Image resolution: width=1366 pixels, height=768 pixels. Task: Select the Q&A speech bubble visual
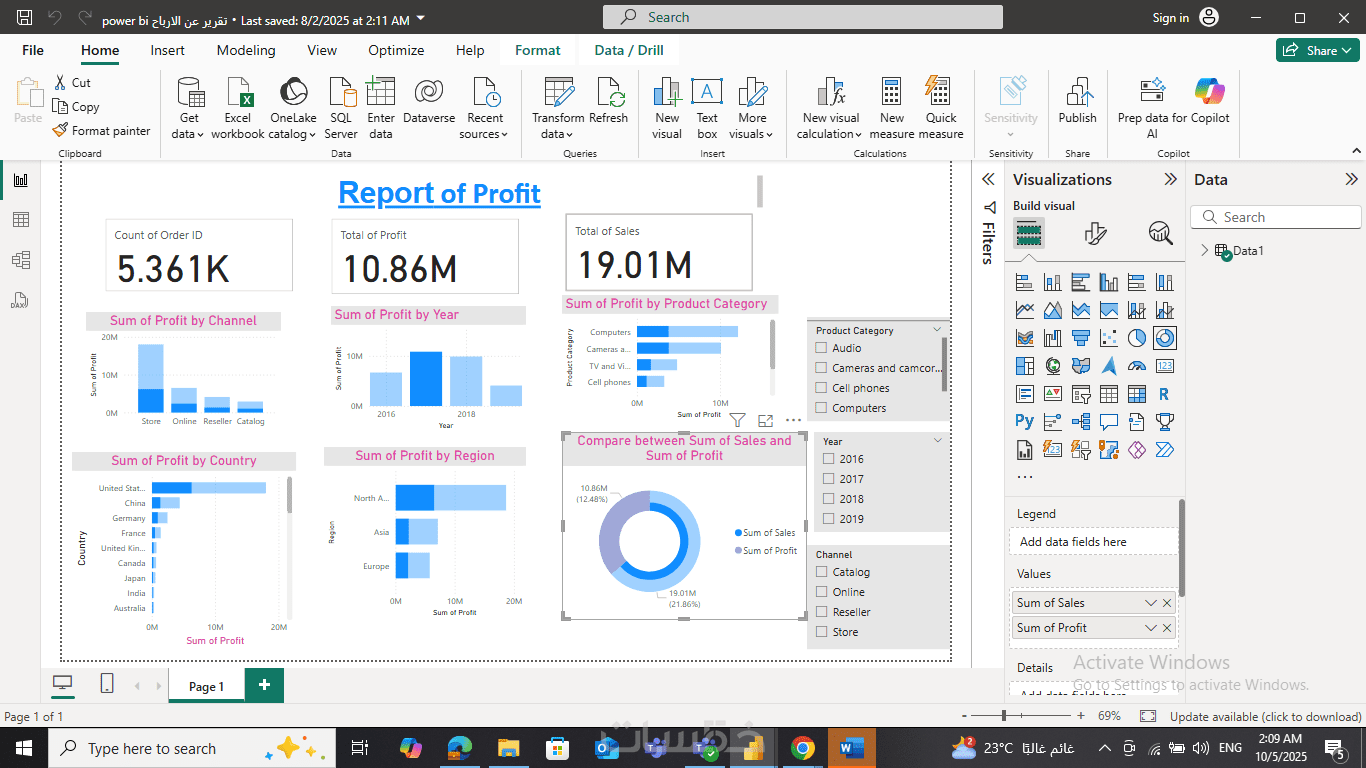tap(1108, 422)
